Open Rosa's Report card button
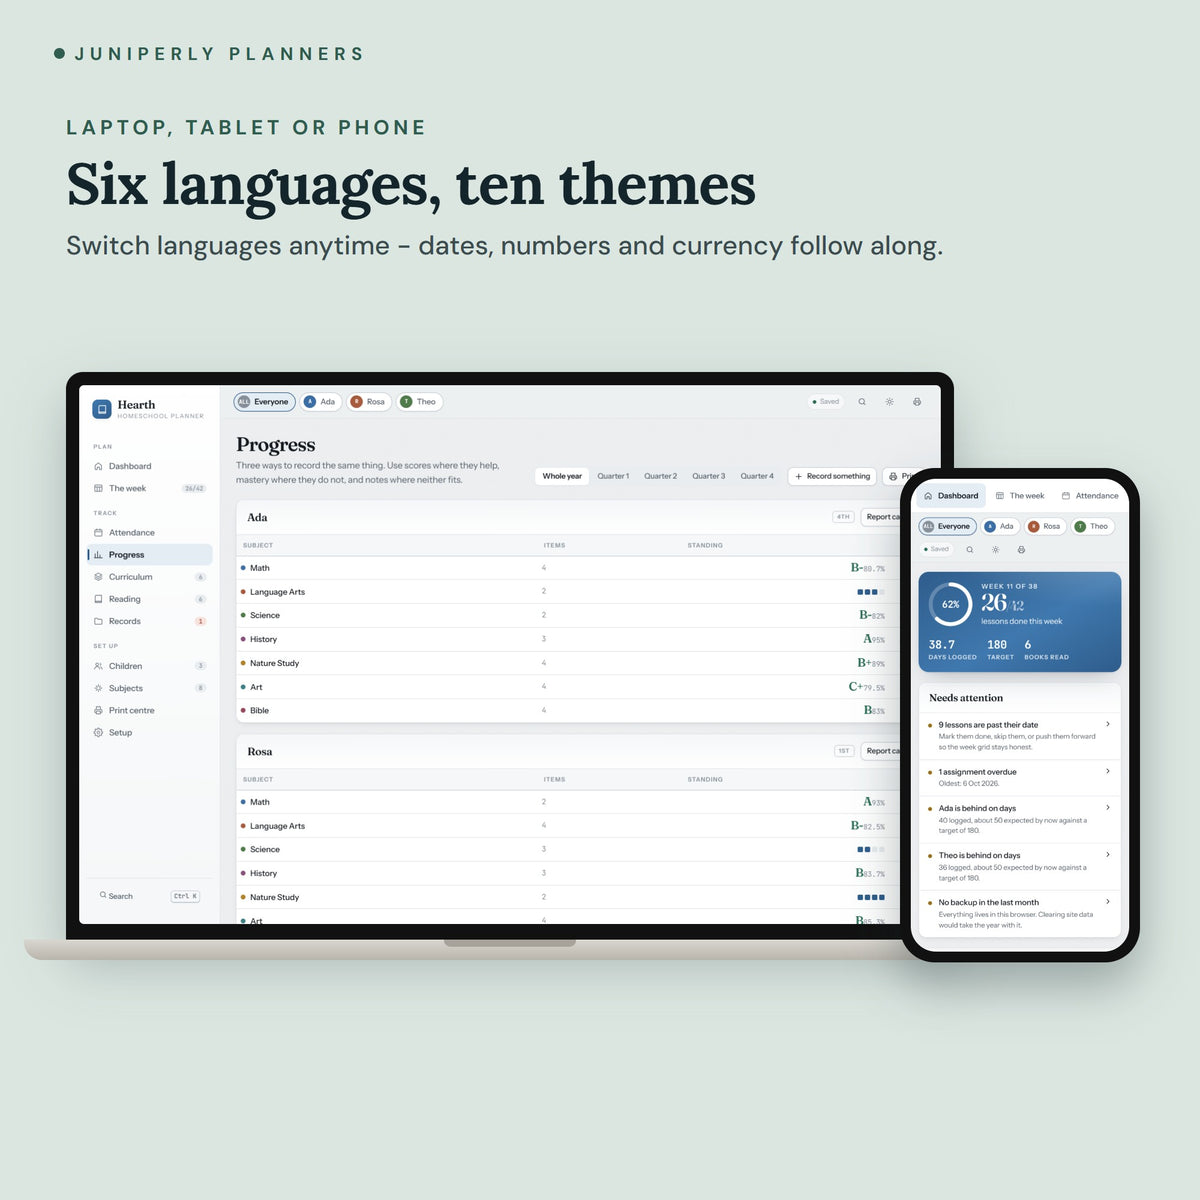Viewport: 1200px width, 1200px height. pos(881,751)
